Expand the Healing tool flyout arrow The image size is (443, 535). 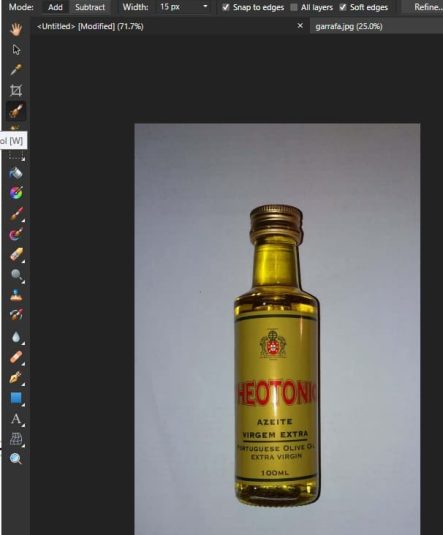point(24,363)
